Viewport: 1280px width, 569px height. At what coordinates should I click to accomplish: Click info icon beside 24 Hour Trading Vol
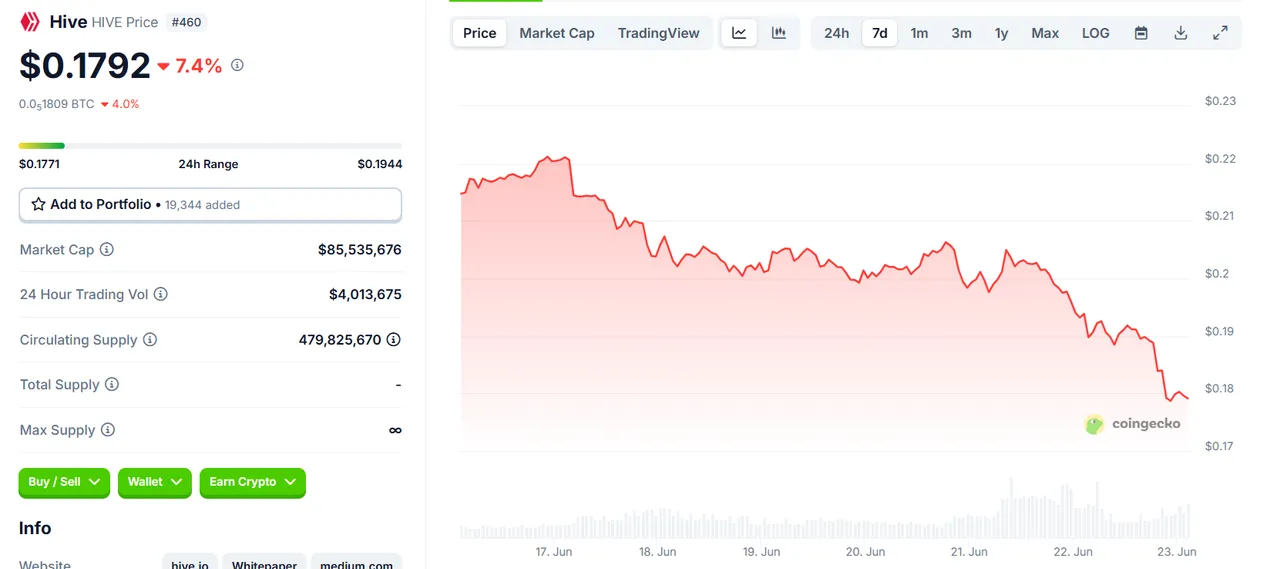[x=161, y=294]
